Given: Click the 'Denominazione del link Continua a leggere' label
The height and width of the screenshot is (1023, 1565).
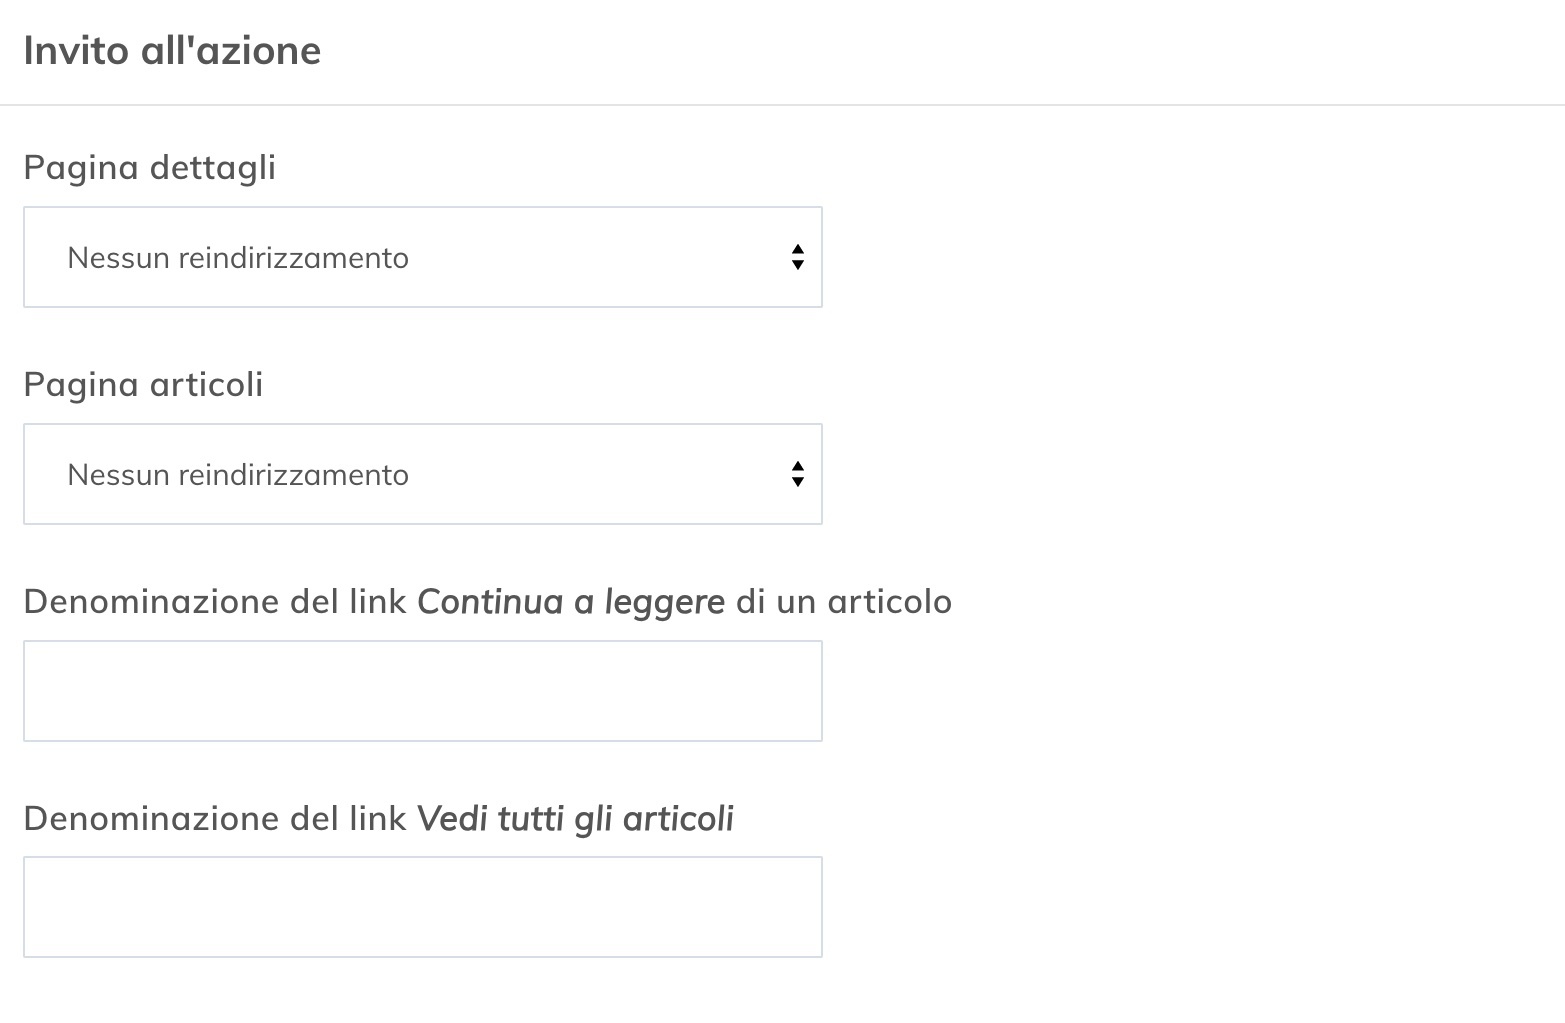Looking at the screenshot, I should 488,601.
